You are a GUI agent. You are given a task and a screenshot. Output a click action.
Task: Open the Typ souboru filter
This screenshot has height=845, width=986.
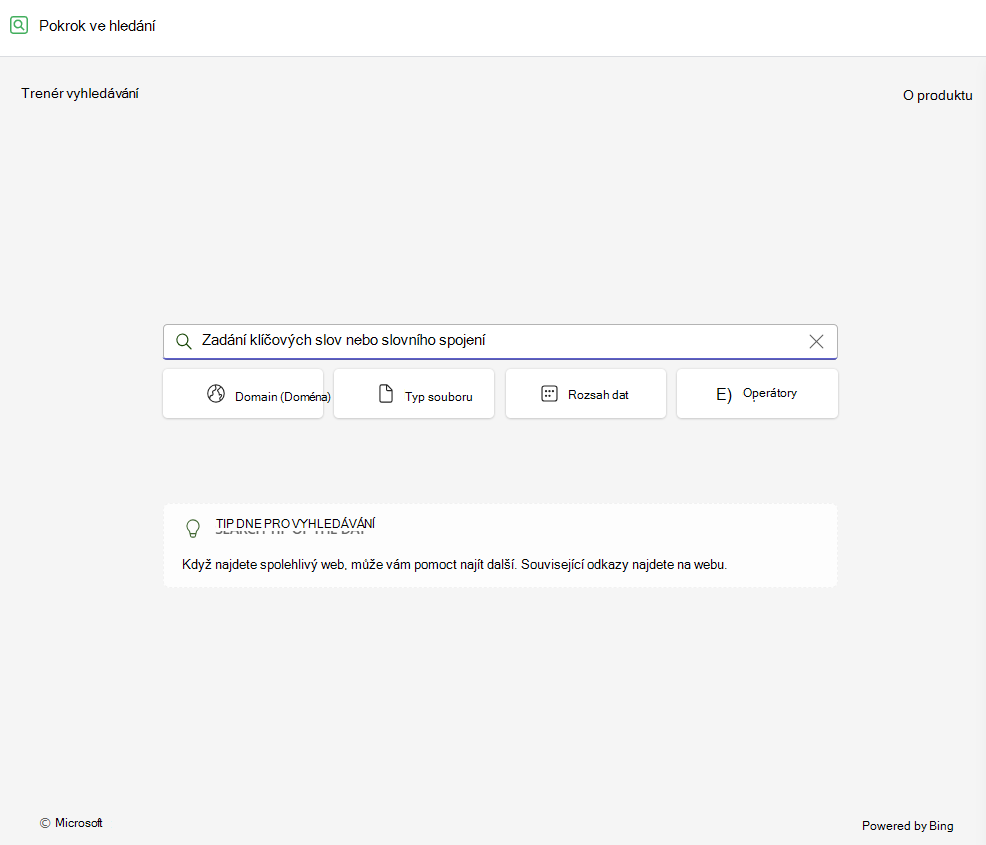point(414,394)
